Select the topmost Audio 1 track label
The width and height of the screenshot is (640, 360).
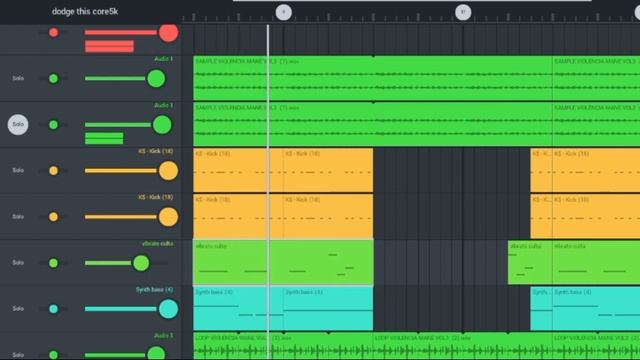(x=164, y=59)
